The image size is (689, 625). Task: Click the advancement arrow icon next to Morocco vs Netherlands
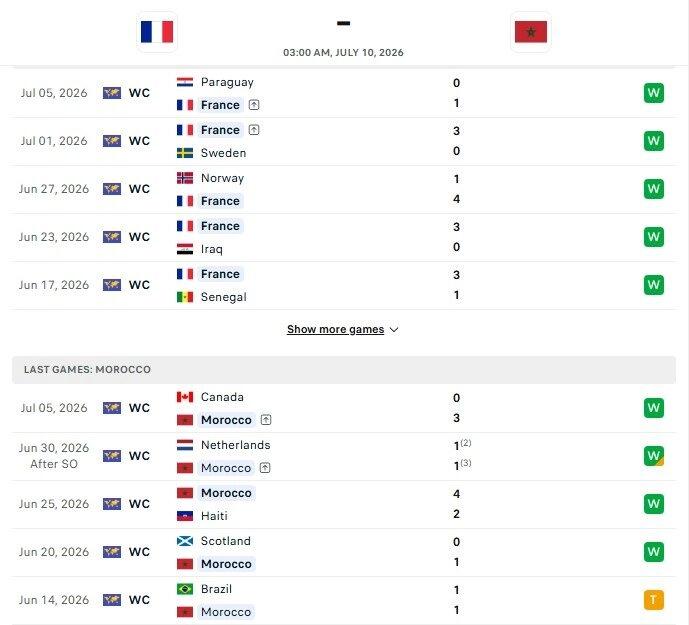(265, 468)
